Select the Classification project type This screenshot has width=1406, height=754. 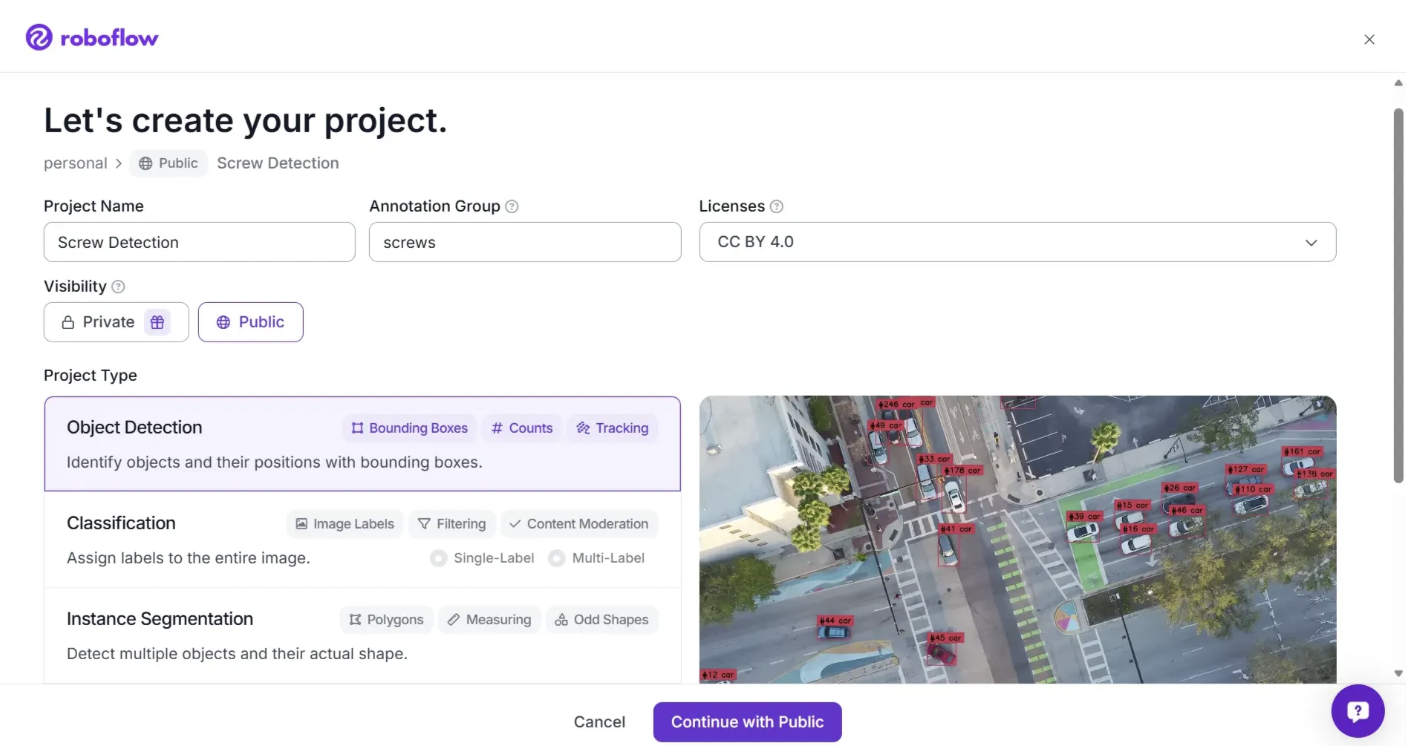[x=121, y=523]
